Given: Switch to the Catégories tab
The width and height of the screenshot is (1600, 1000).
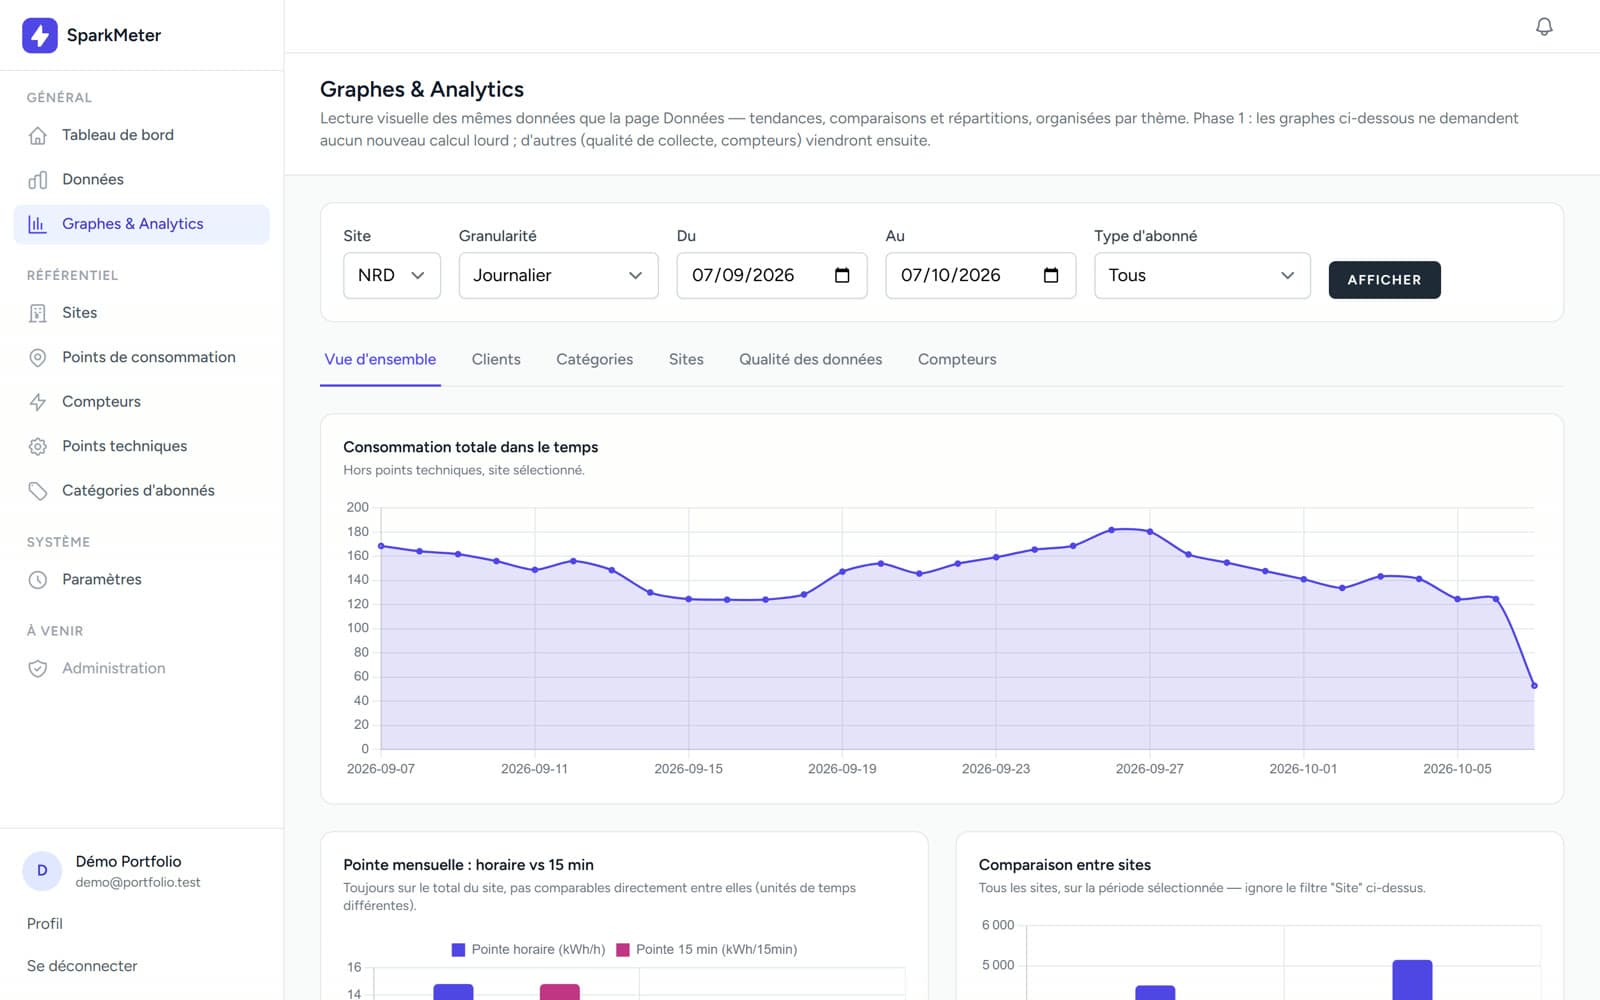Looking at the screenshot, I should coord(594,359).
